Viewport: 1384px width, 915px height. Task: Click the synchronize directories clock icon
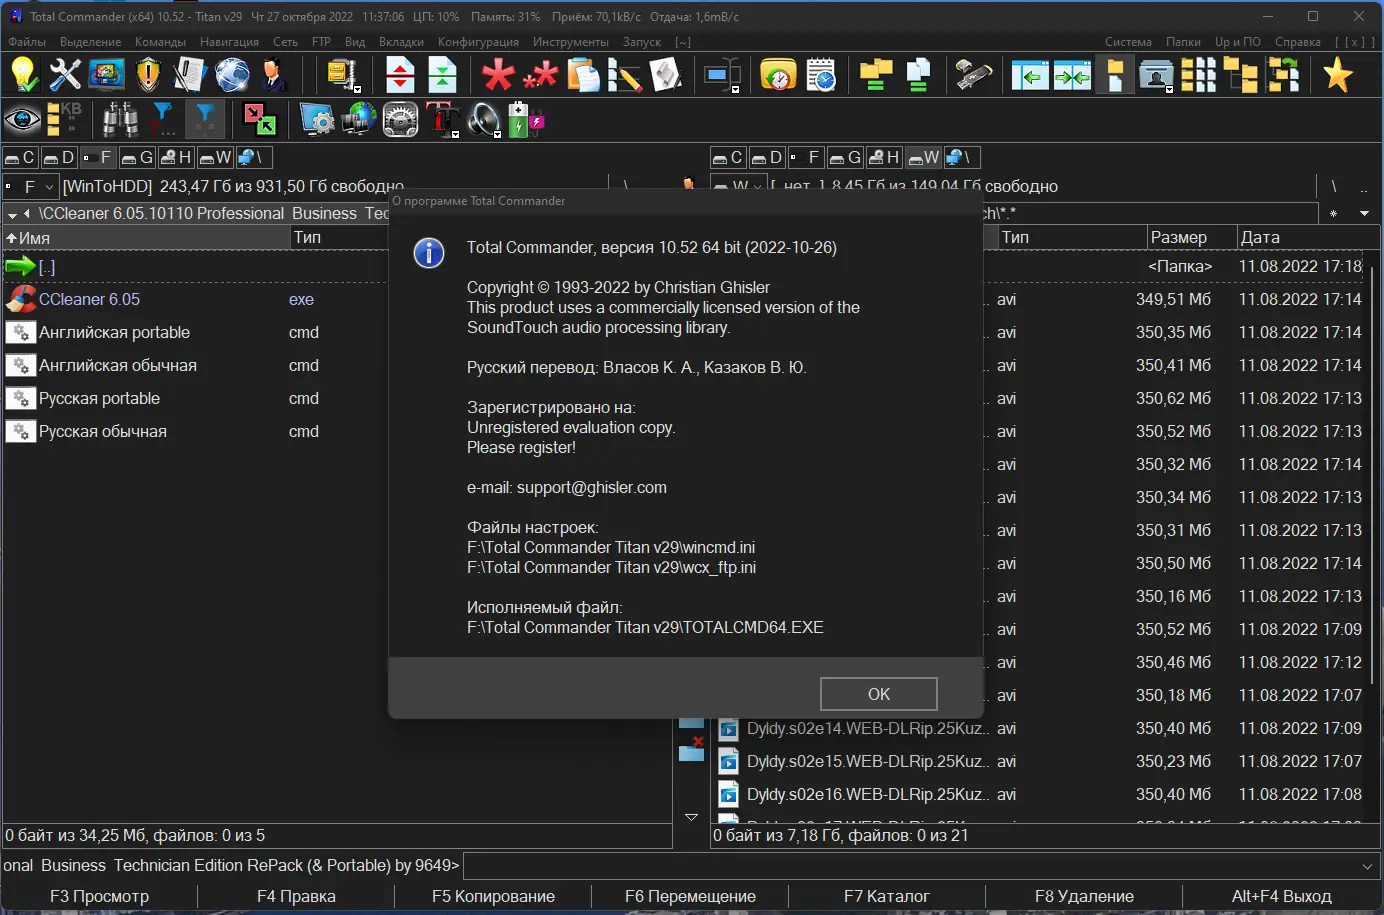pyautogui.click(x=777, y=75)
